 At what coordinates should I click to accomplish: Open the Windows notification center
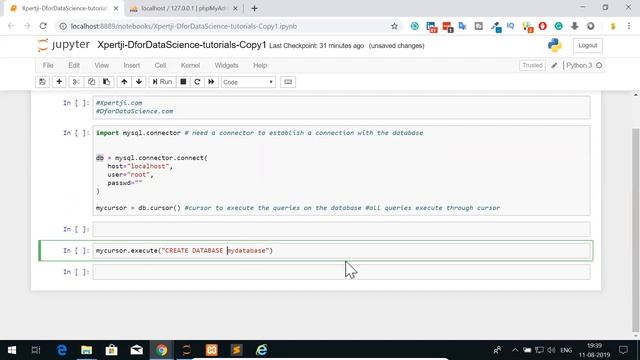[623, 350]
